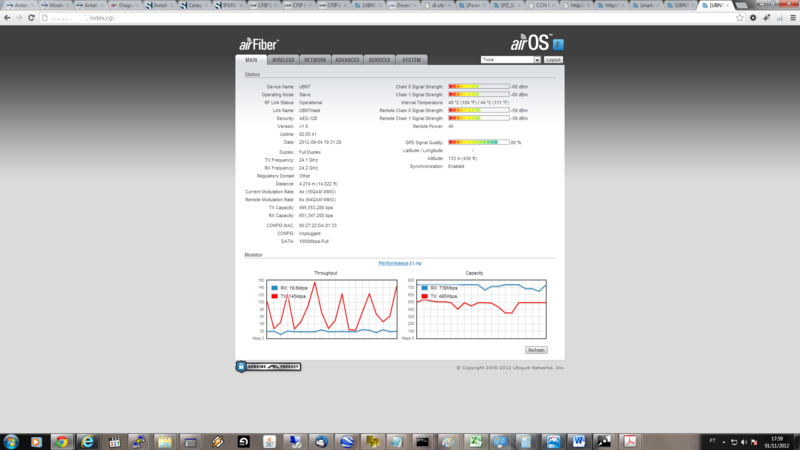Click the Logout button
This screenshot has height=450, width=800.
tap(553, 60)
